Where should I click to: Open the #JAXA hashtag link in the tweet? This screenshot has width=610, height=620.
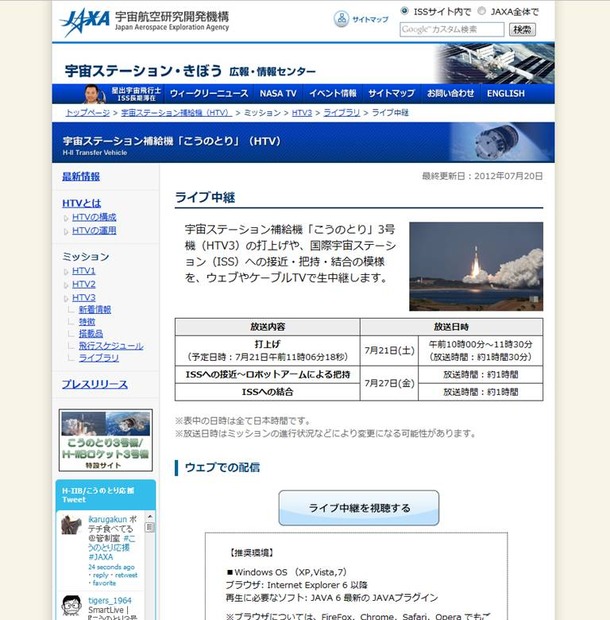tap(100, 557)
